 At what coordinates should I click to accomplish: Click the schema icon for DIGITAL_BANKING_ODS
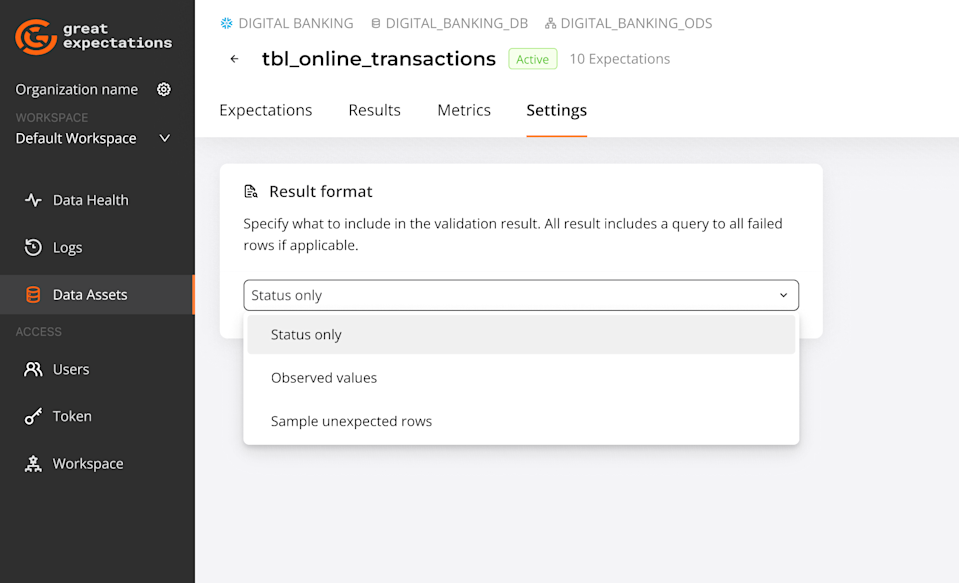pos(551,23)
